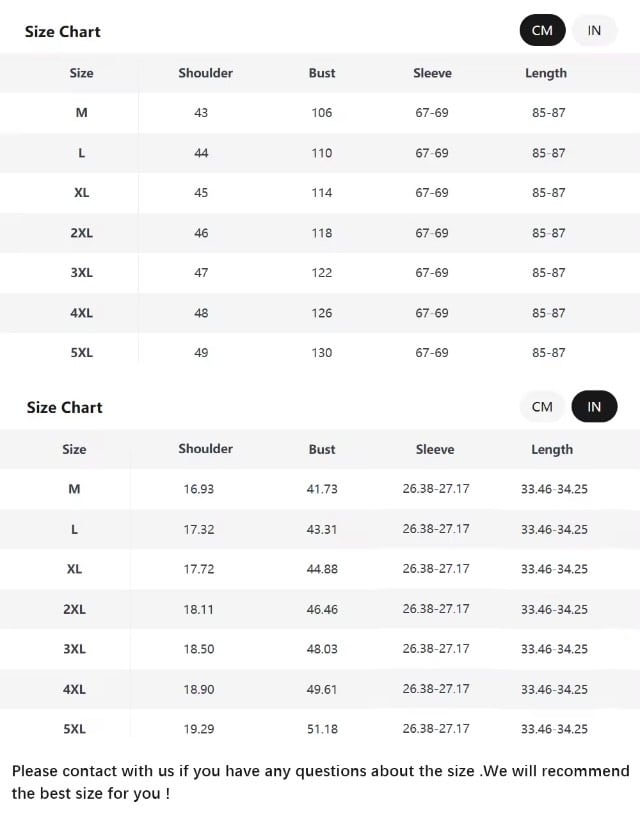640x826 pixels.
Task: Select the bust value 106 for size M
Action: [x=321, y=113]
